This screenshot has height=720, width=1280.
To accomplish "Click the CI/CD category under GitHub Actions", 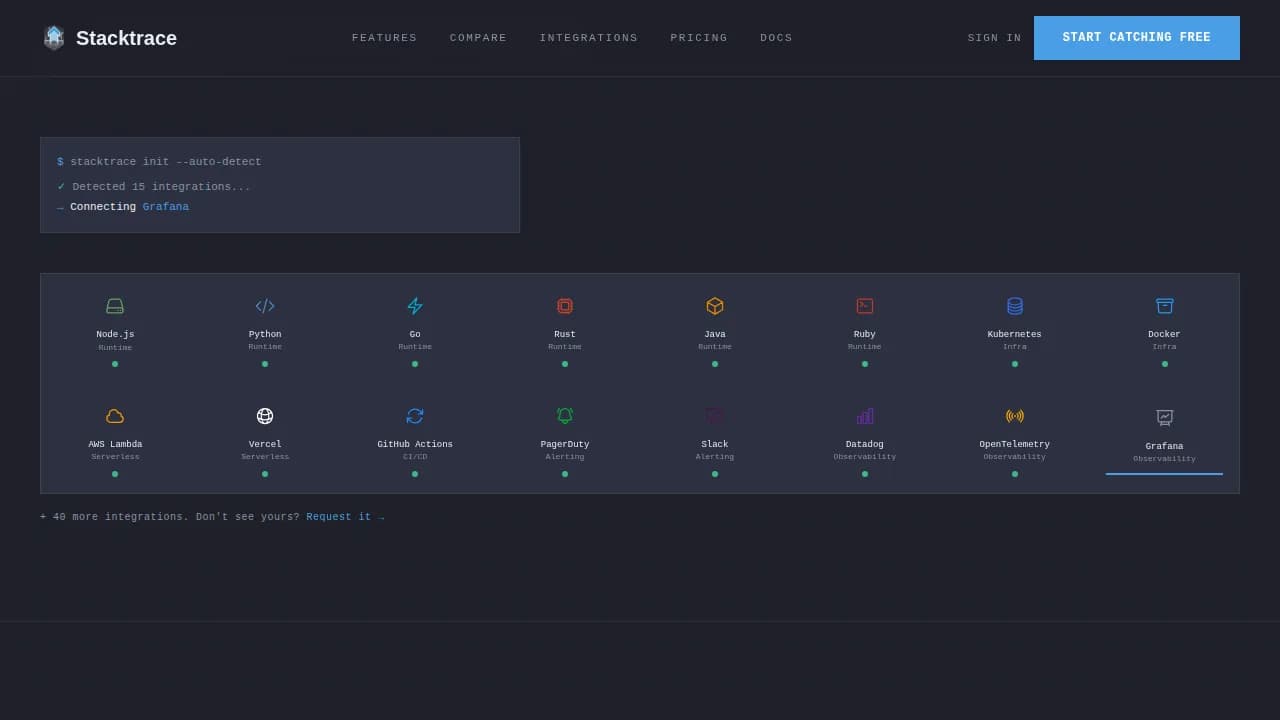I will pyautogui.click(x=415, y=456).
